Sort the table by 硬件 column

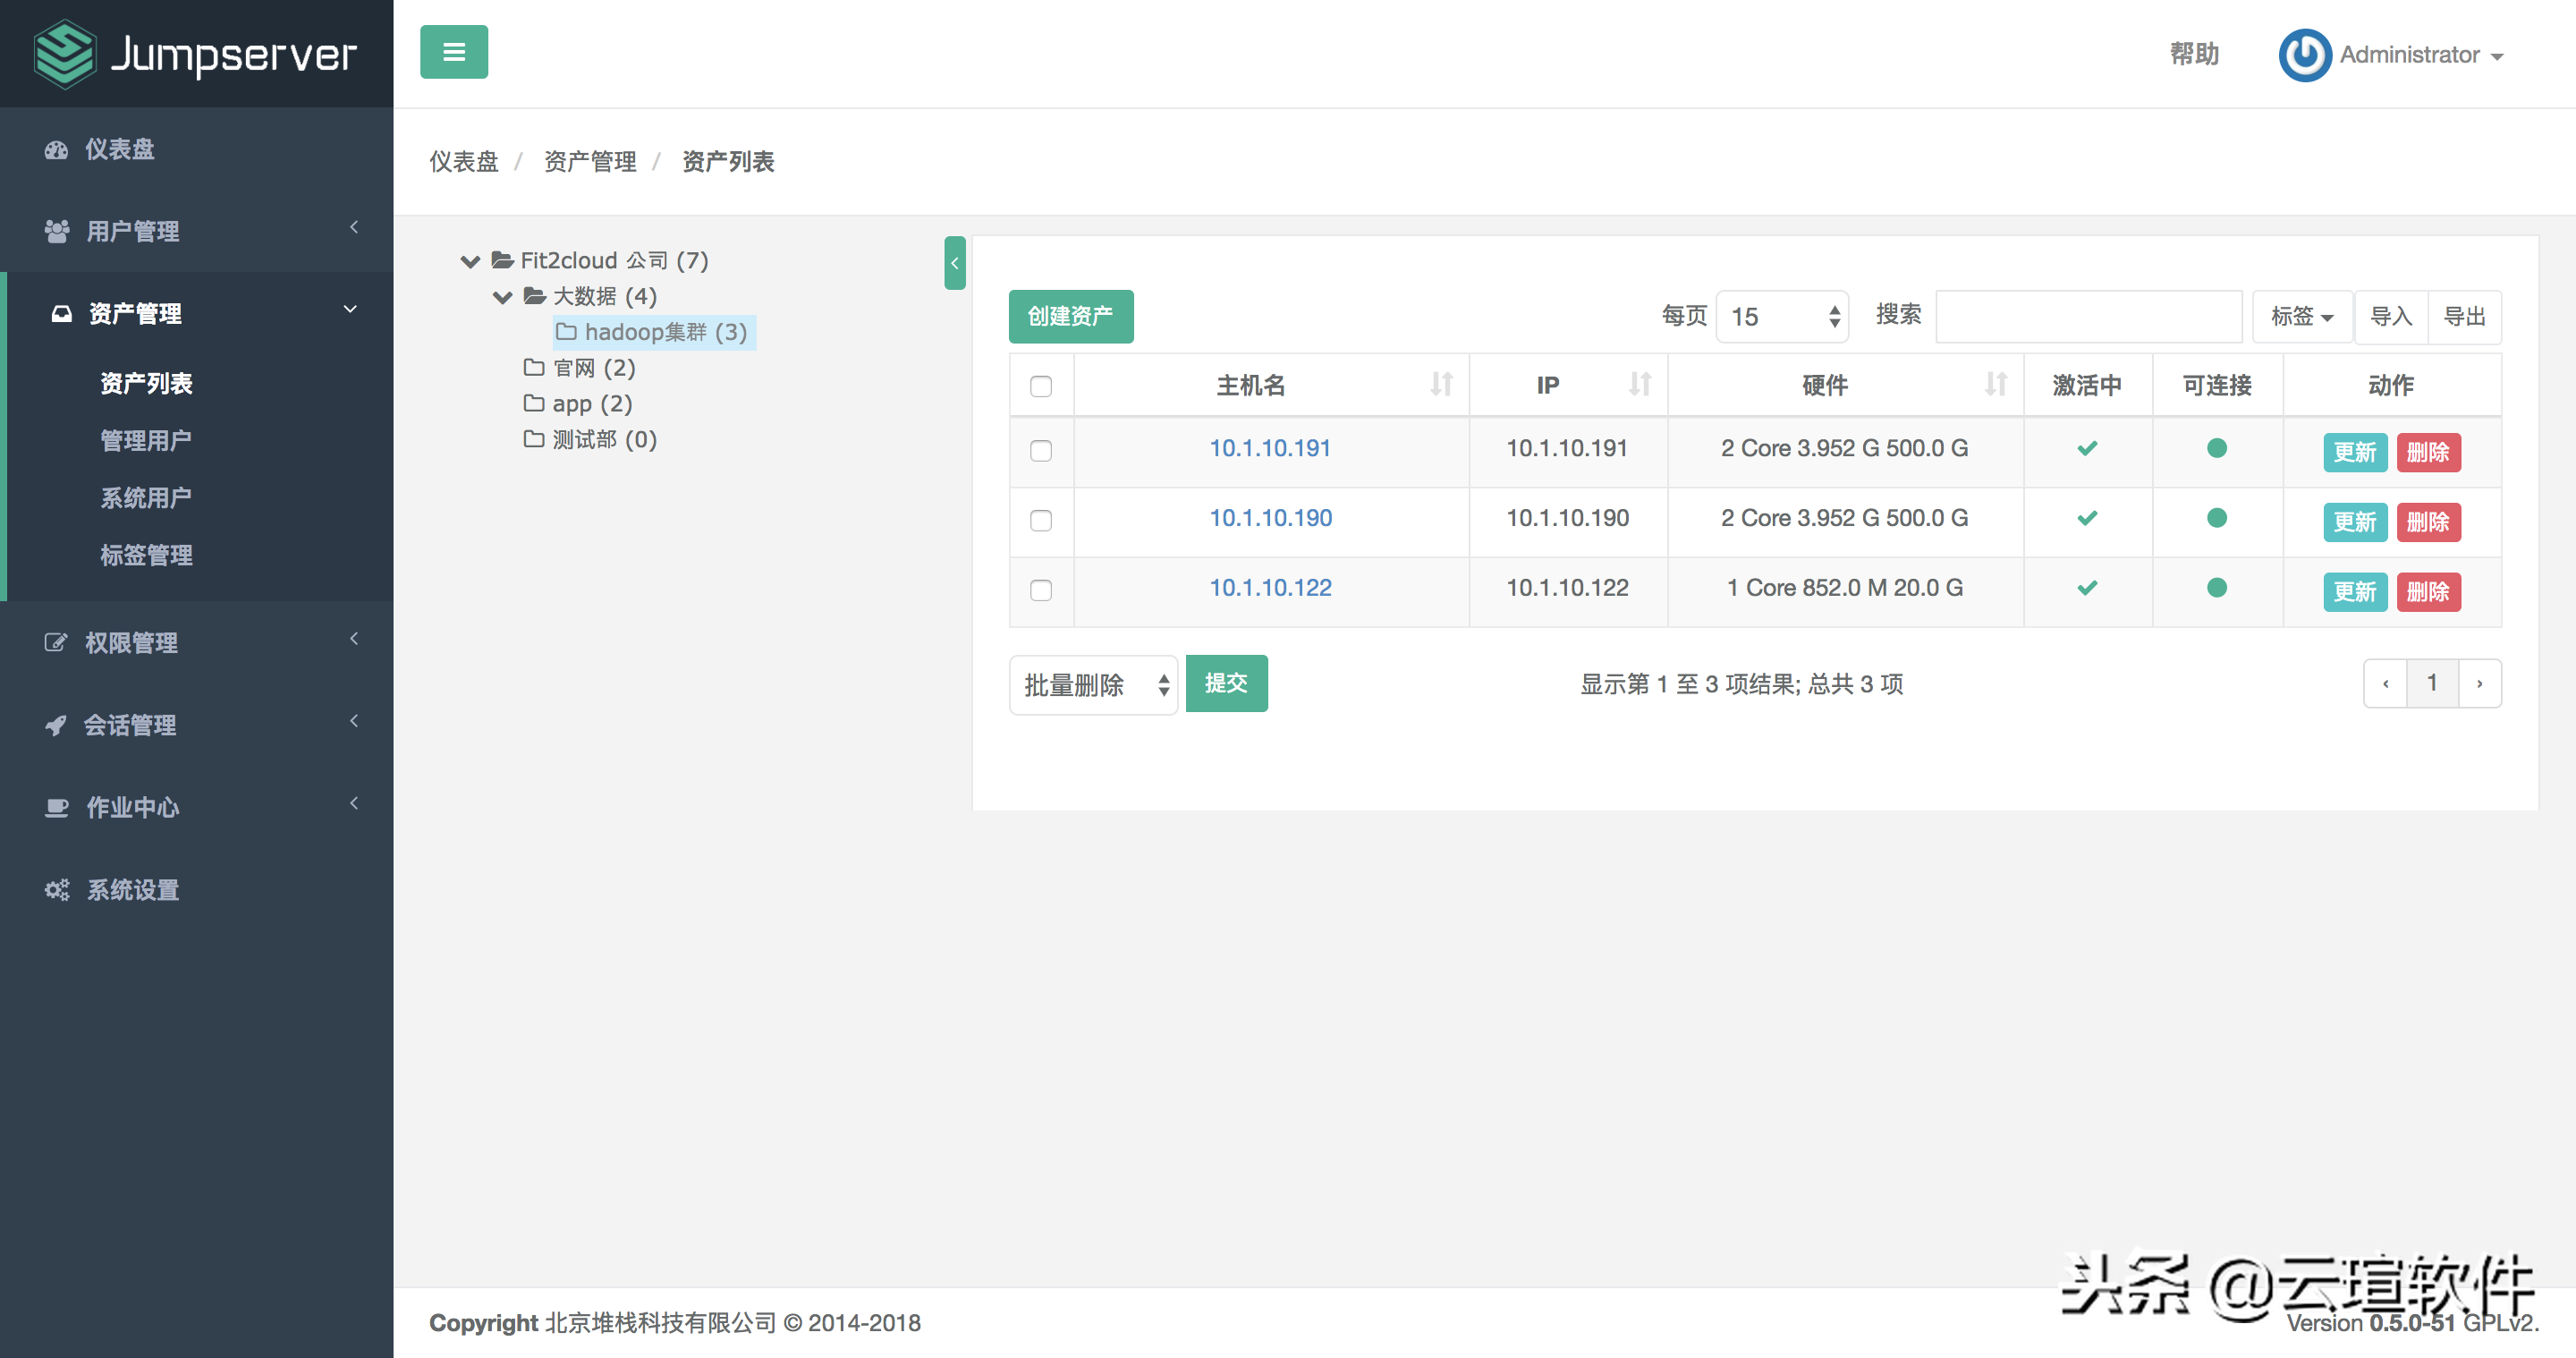1995,385
